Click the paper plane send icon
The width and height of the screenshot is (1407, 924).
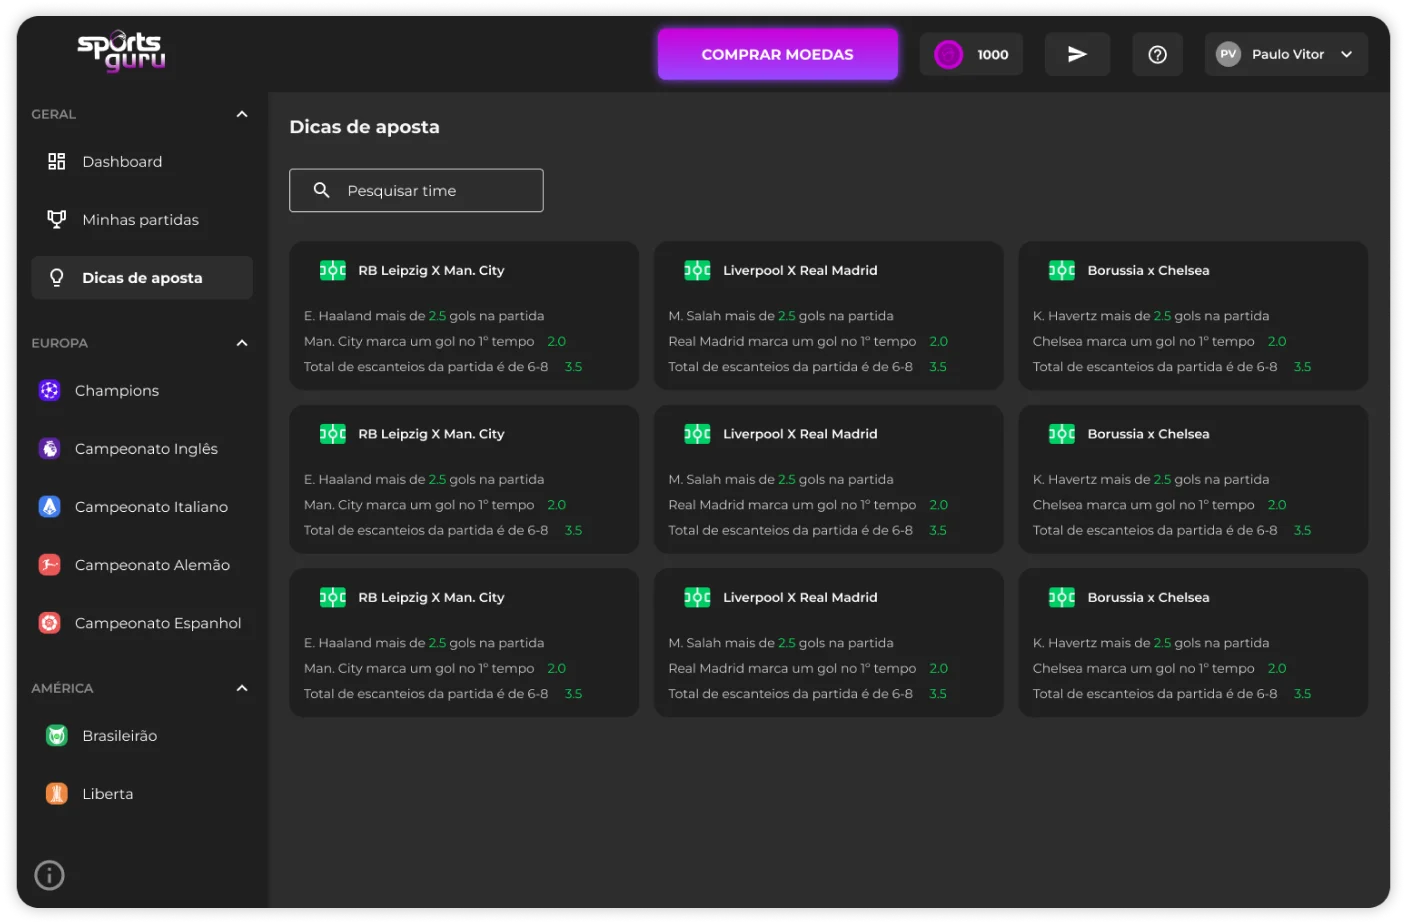click(1077, 54)
